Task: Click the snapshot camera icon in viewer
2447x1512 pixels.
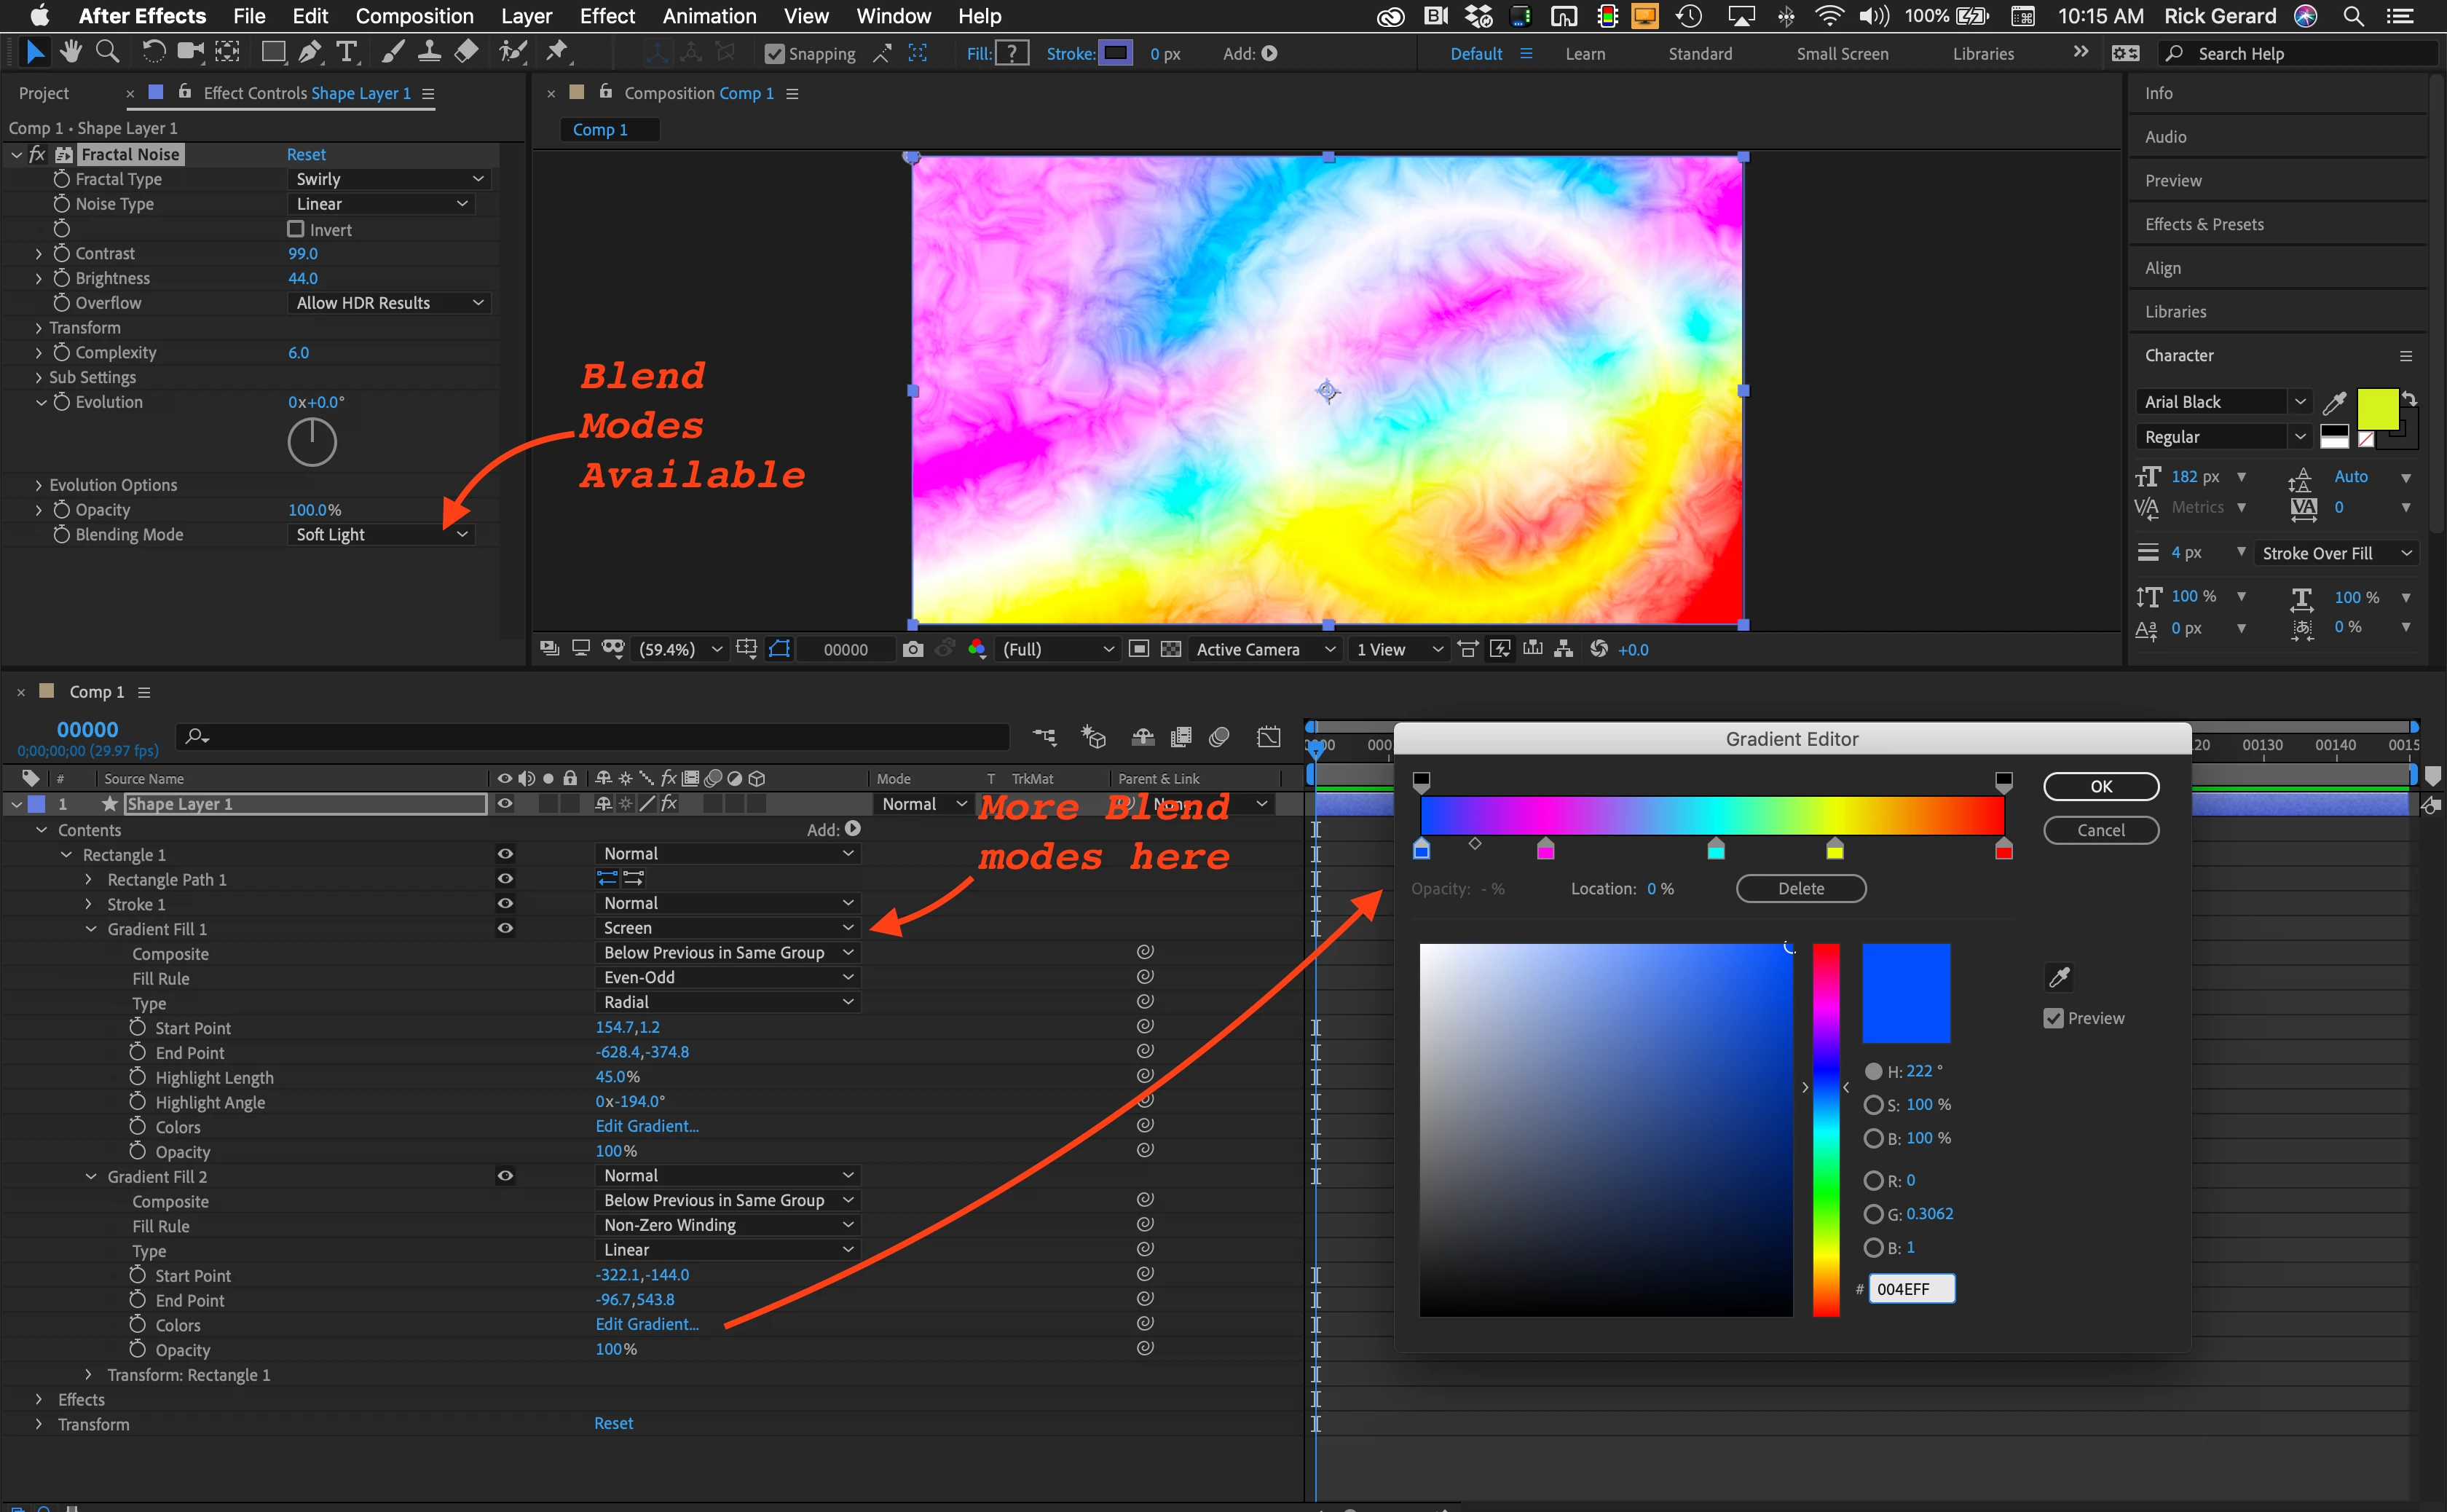Action: [912, 649]
